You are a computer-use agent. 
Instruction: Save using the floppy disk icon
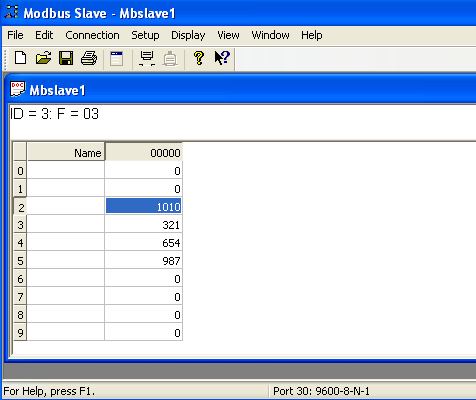(x=66, y=58)
